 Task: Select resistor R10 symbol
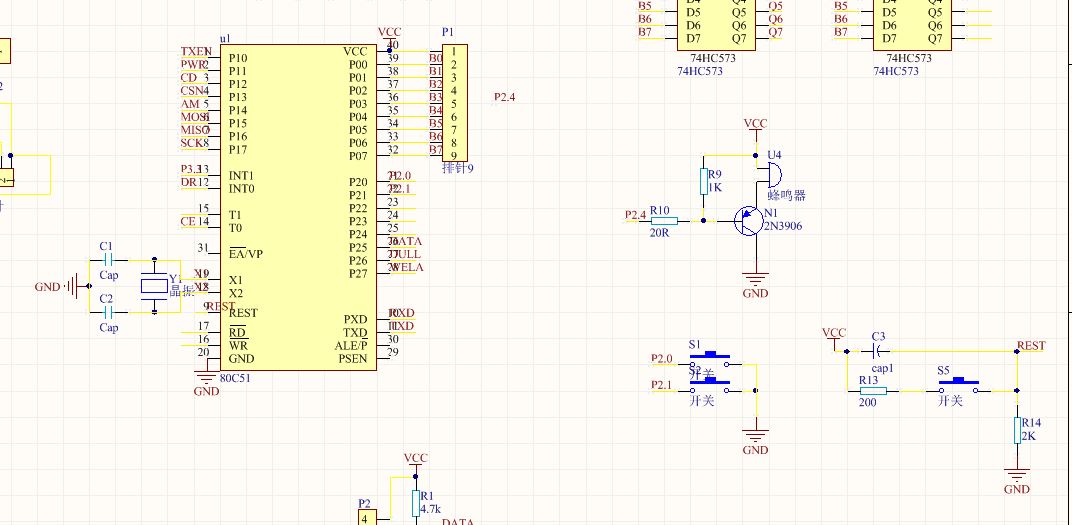[x=664, y=221]
